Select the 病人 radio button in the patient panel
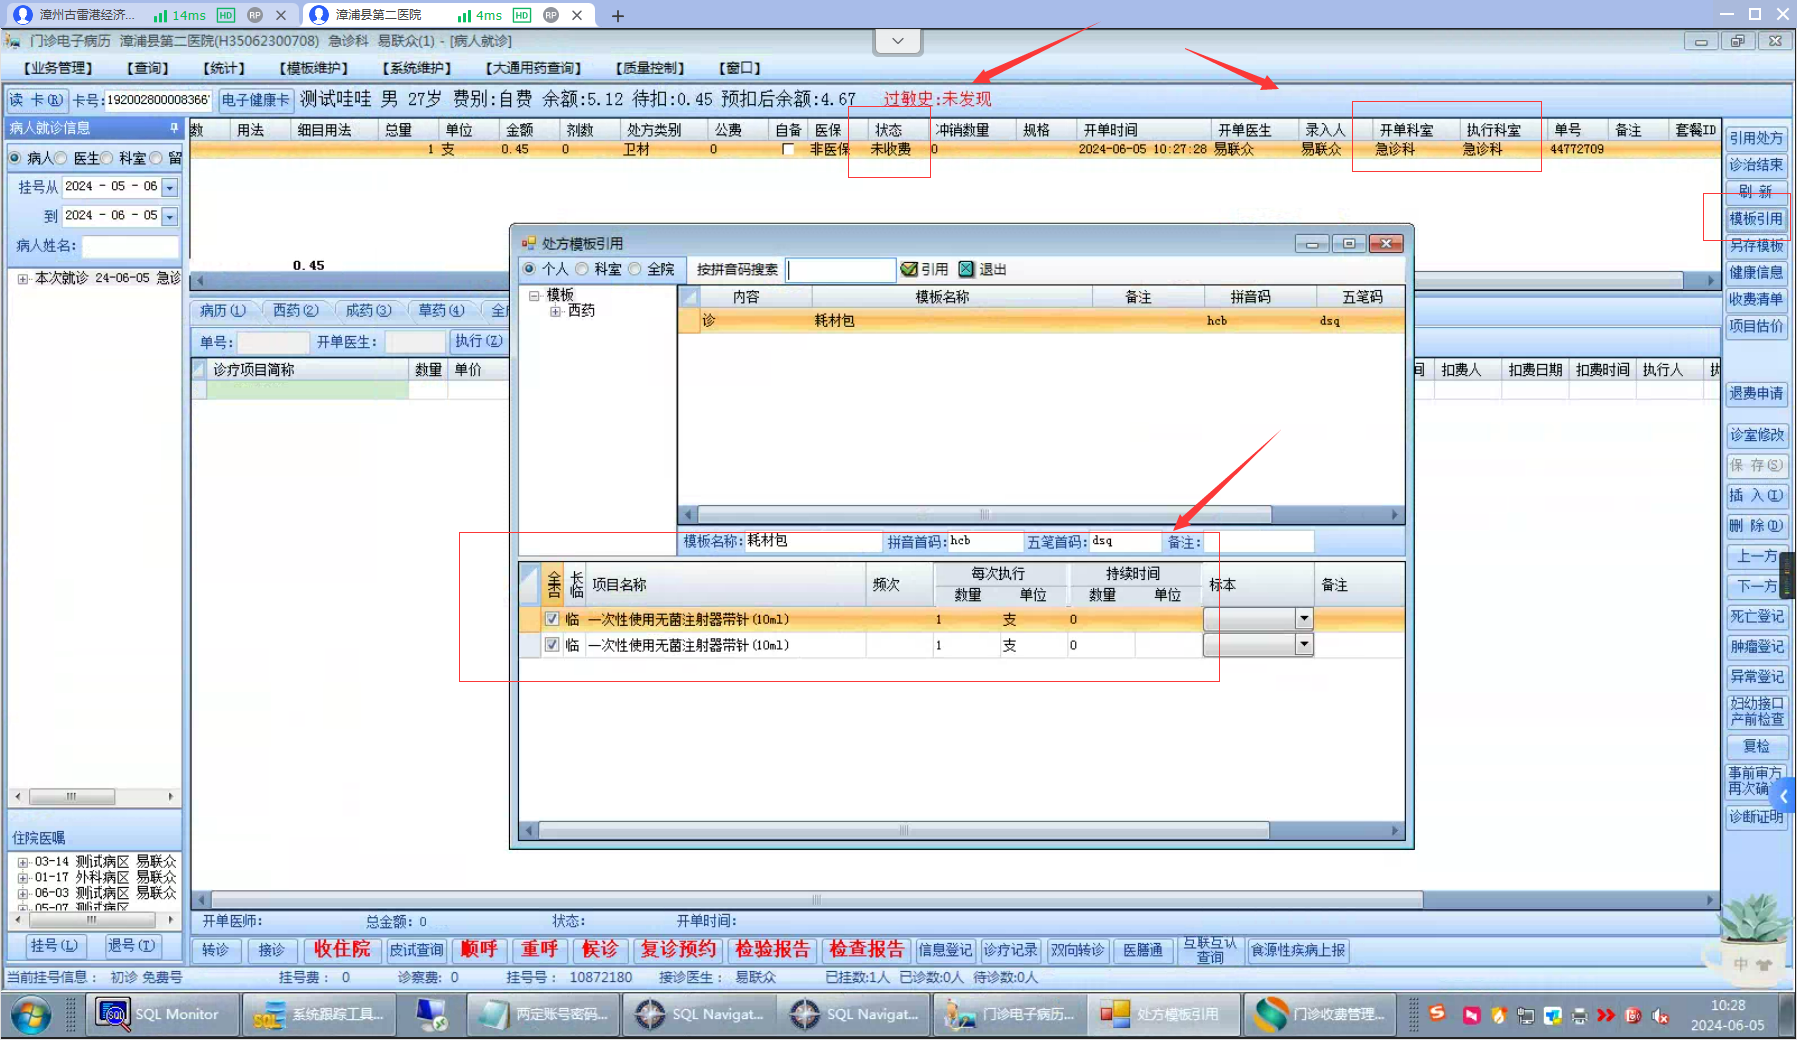Screen dimensions: 1797x1040 pos(15,158)
